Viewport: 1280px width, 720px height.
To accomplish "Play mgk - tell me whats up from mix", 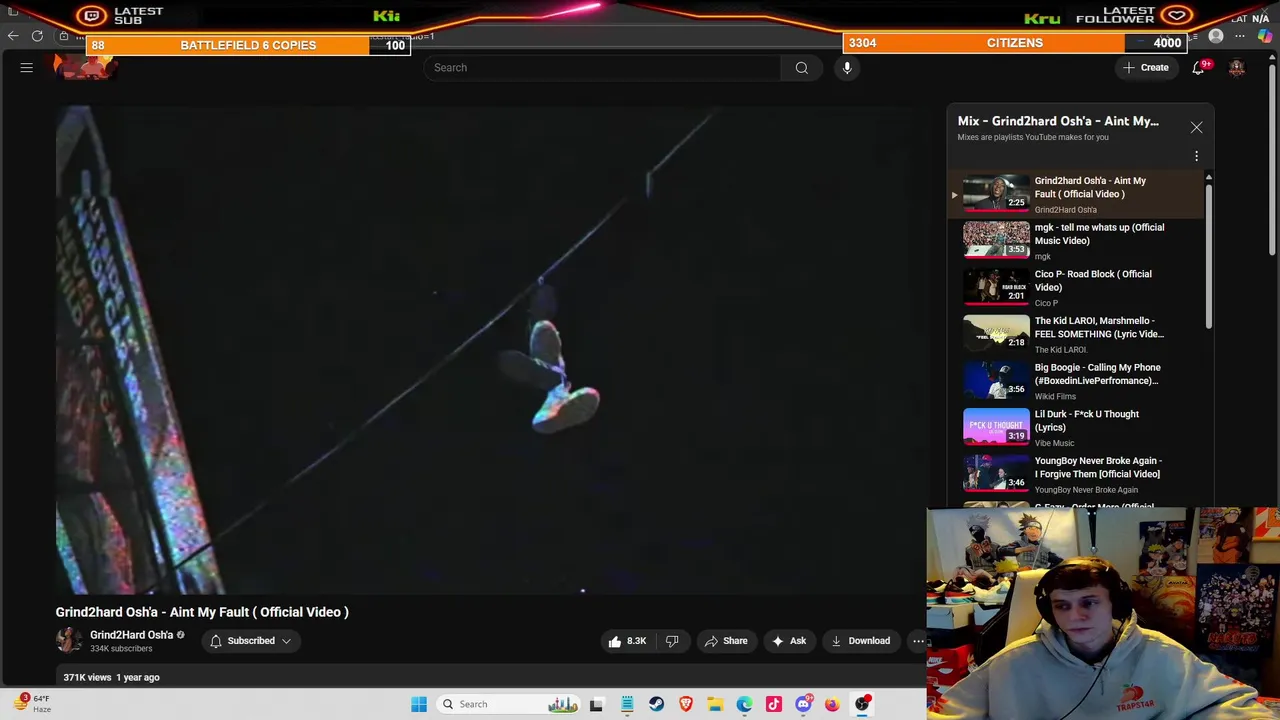I will pos(1075,240).
